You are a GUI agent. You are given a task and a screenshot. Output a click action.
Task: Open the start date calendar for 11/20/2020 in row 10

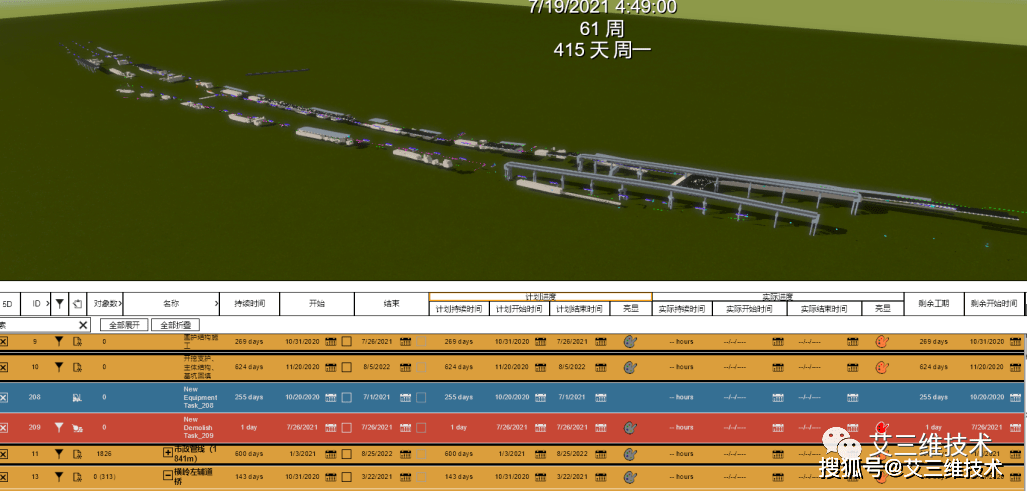(x=331, y=367)
